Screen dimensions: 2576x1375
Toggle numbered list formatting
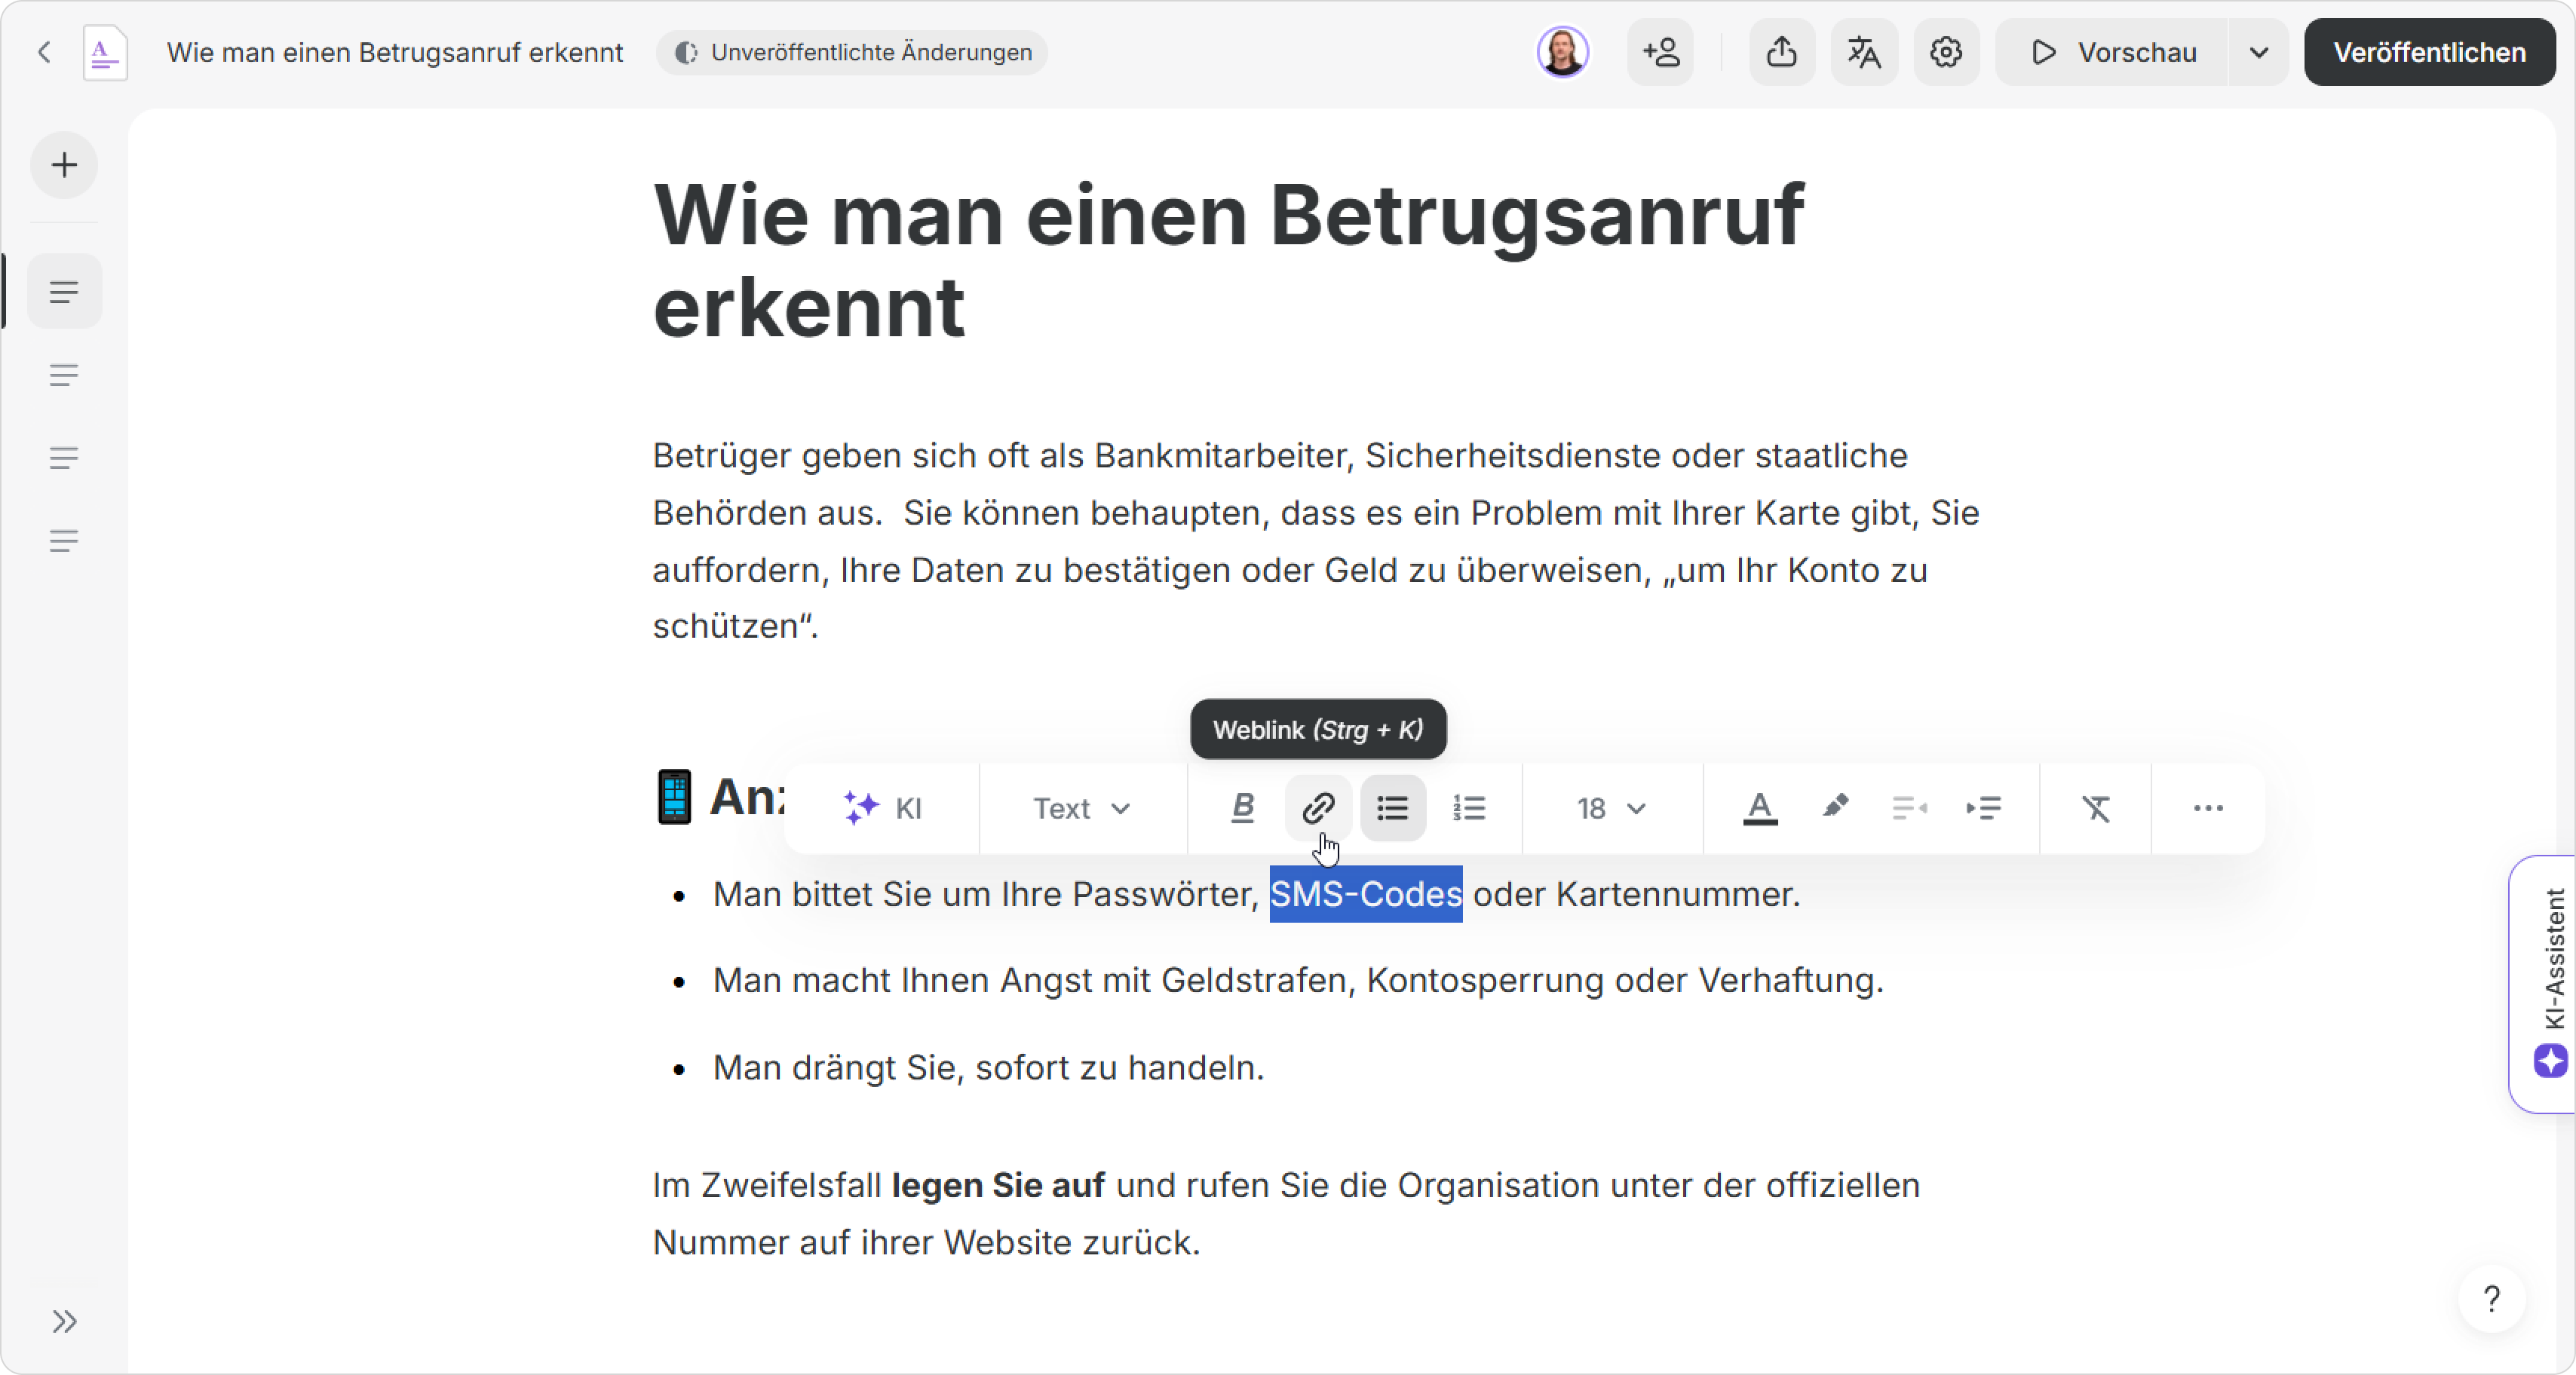[1469, 807]
